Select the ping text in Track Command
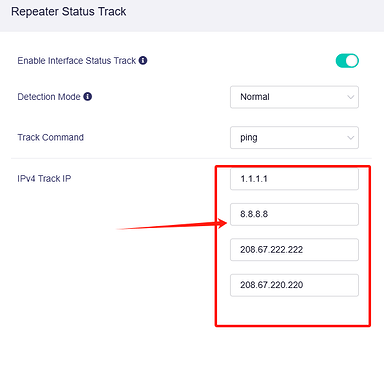 point(249,138)
